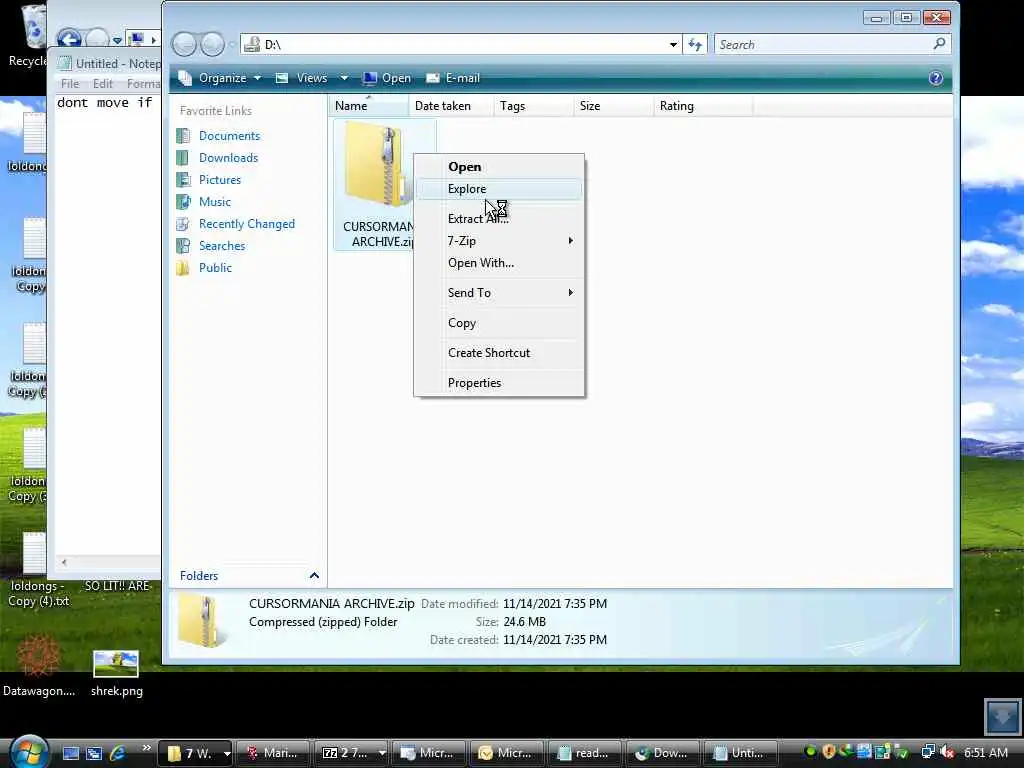This screenshot has width=1024, height=768.
Task: Switch to the 'Dow...' taskbar button
Action: 663,753
